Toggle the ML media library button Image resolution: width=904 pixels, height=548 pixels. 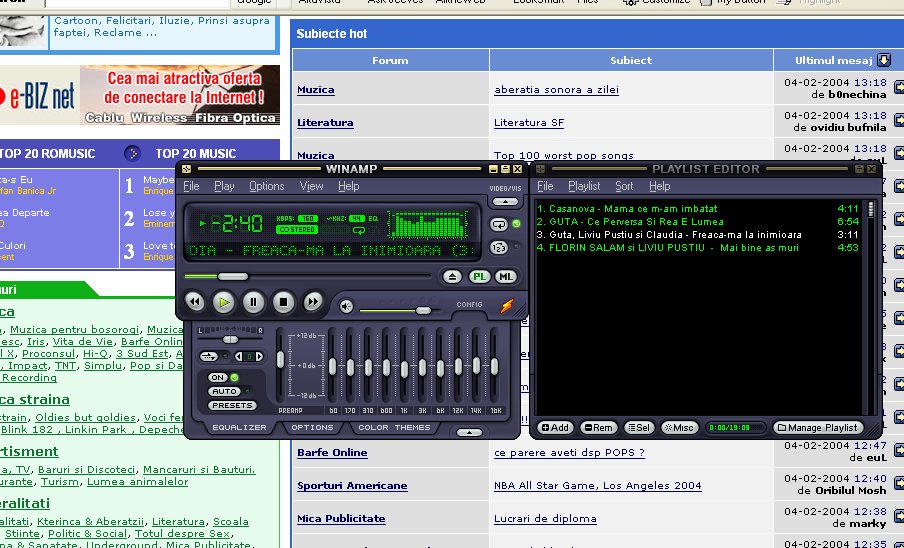click(x=506, y=277)
